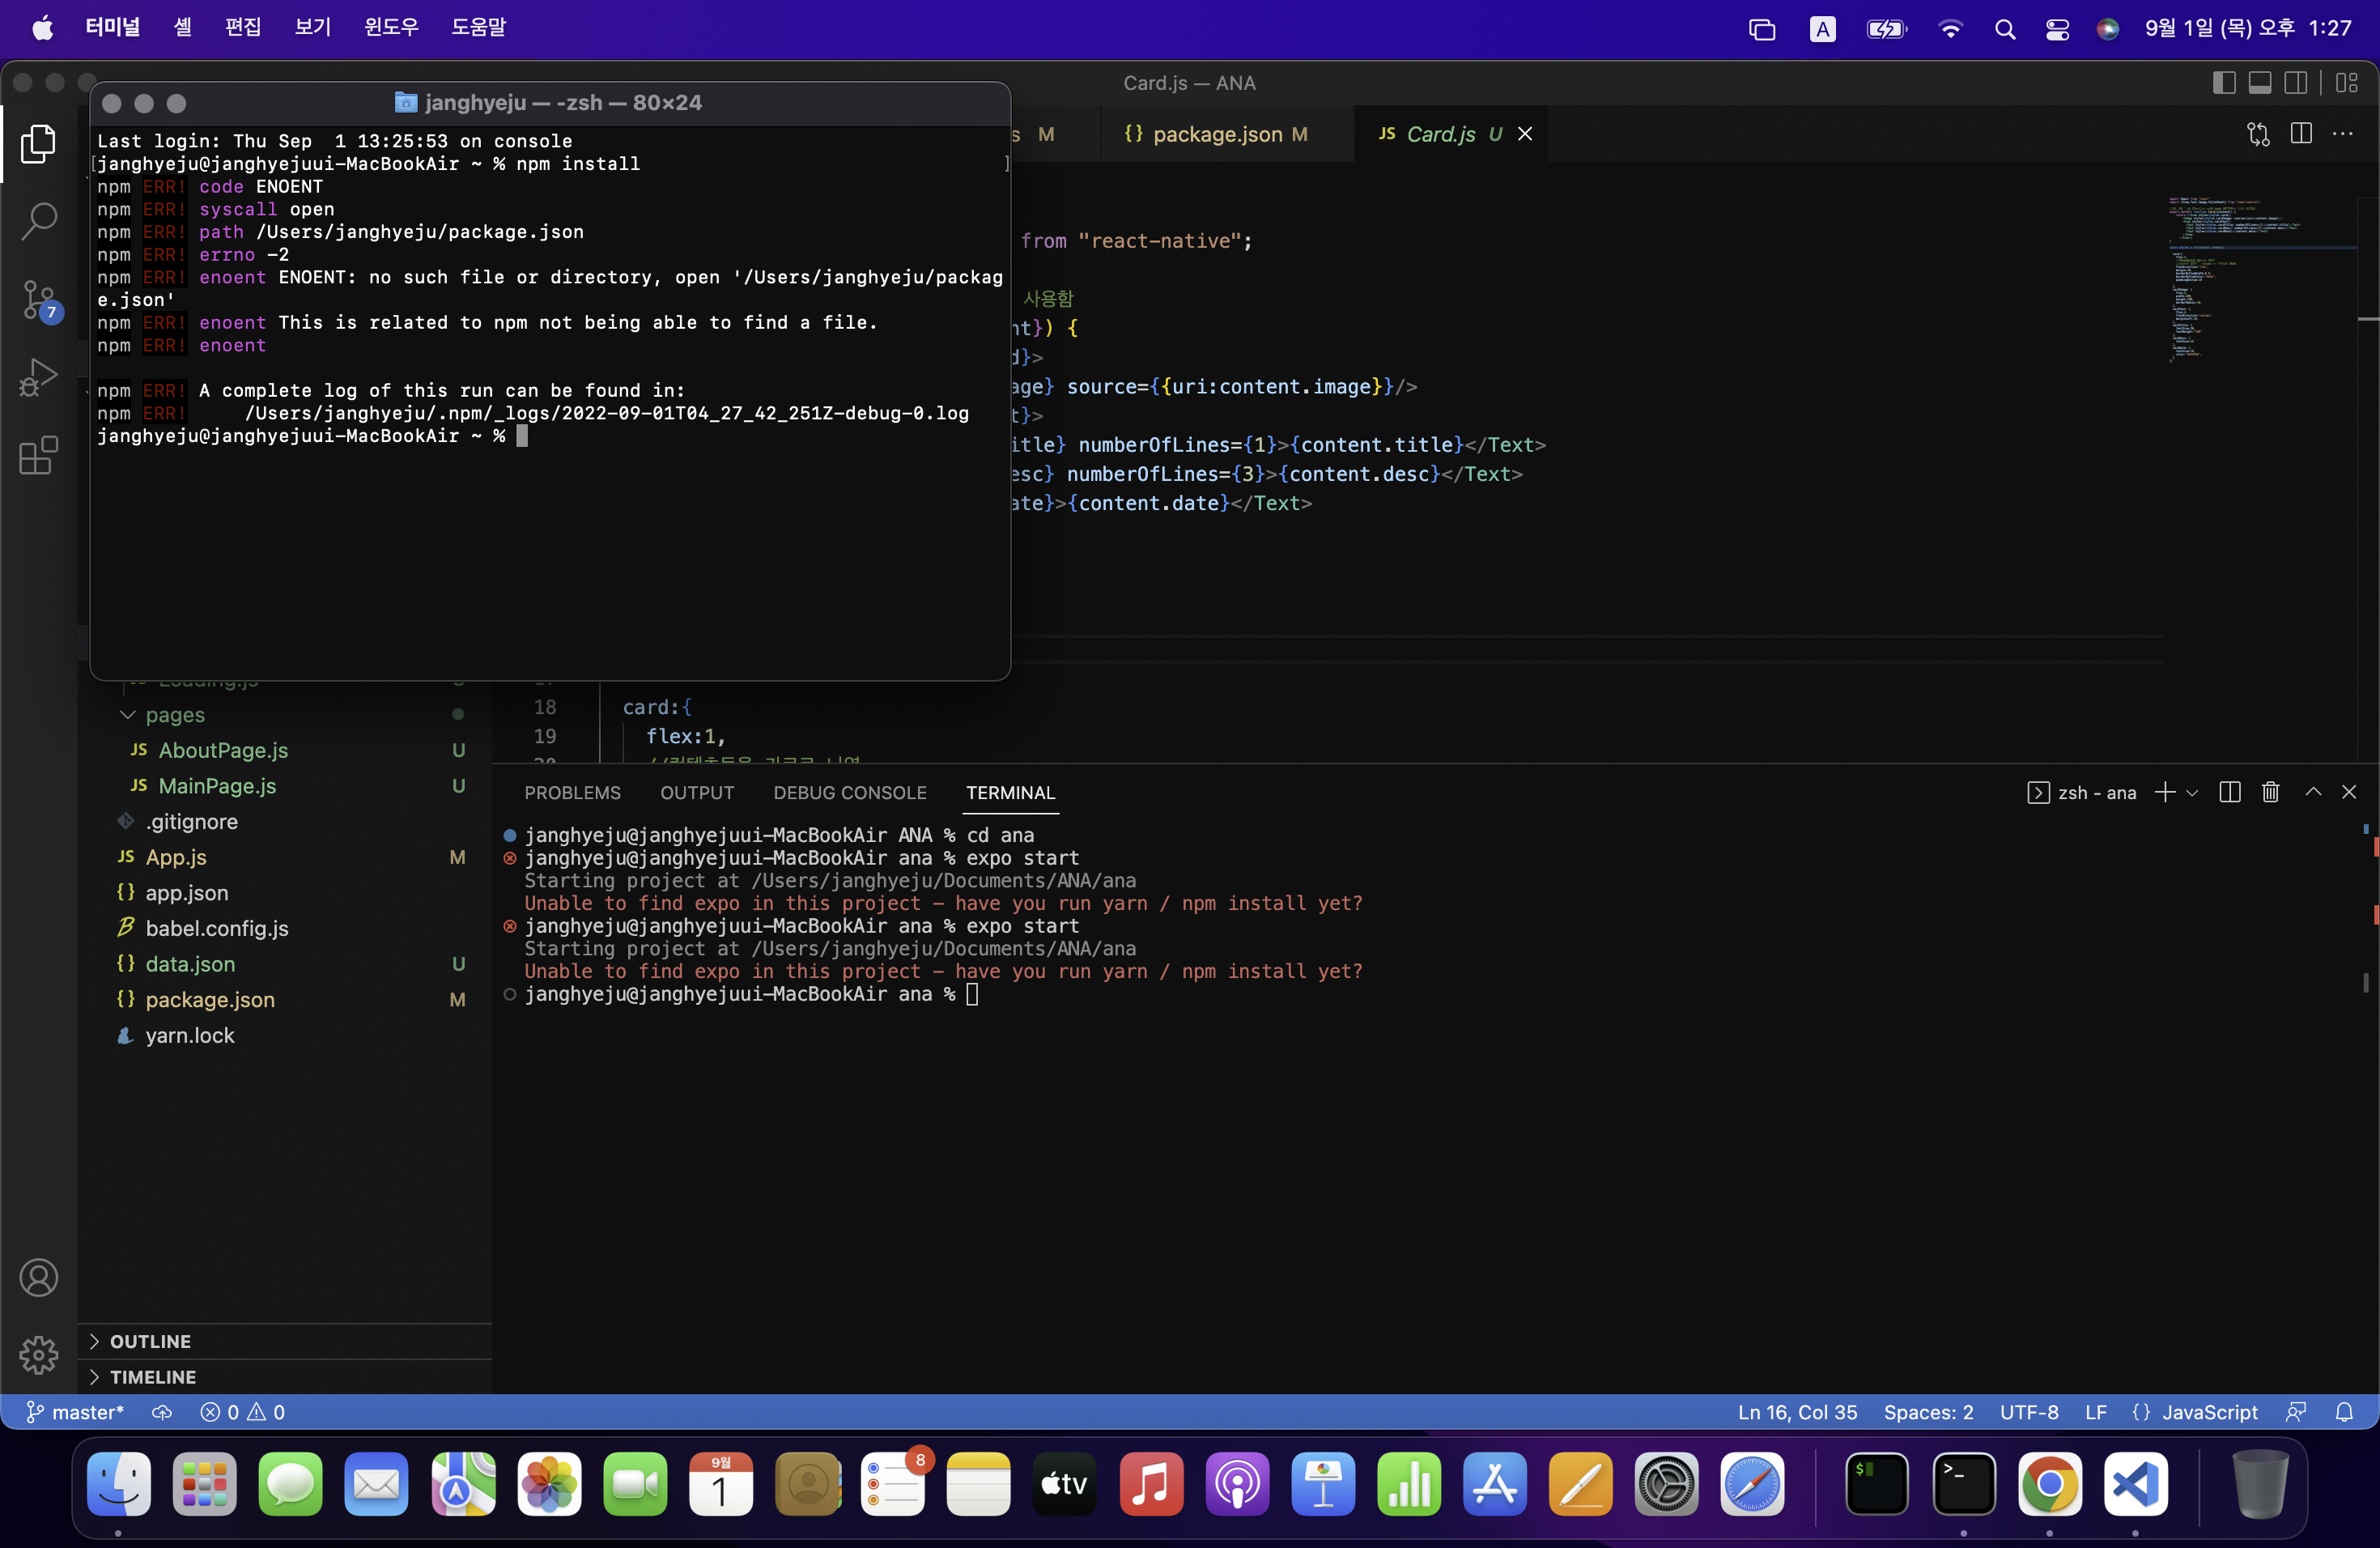Open the 셸 menu in menu bar
The height and width of the screenshot is (1548, 2380).
(182, 28)
